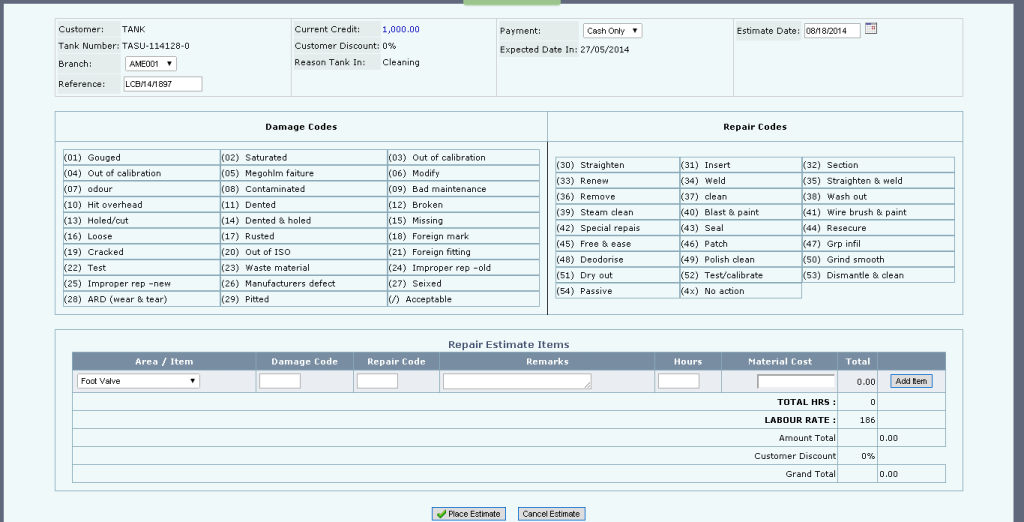Select damage code (13) Holed/cut

pos(142,220)
